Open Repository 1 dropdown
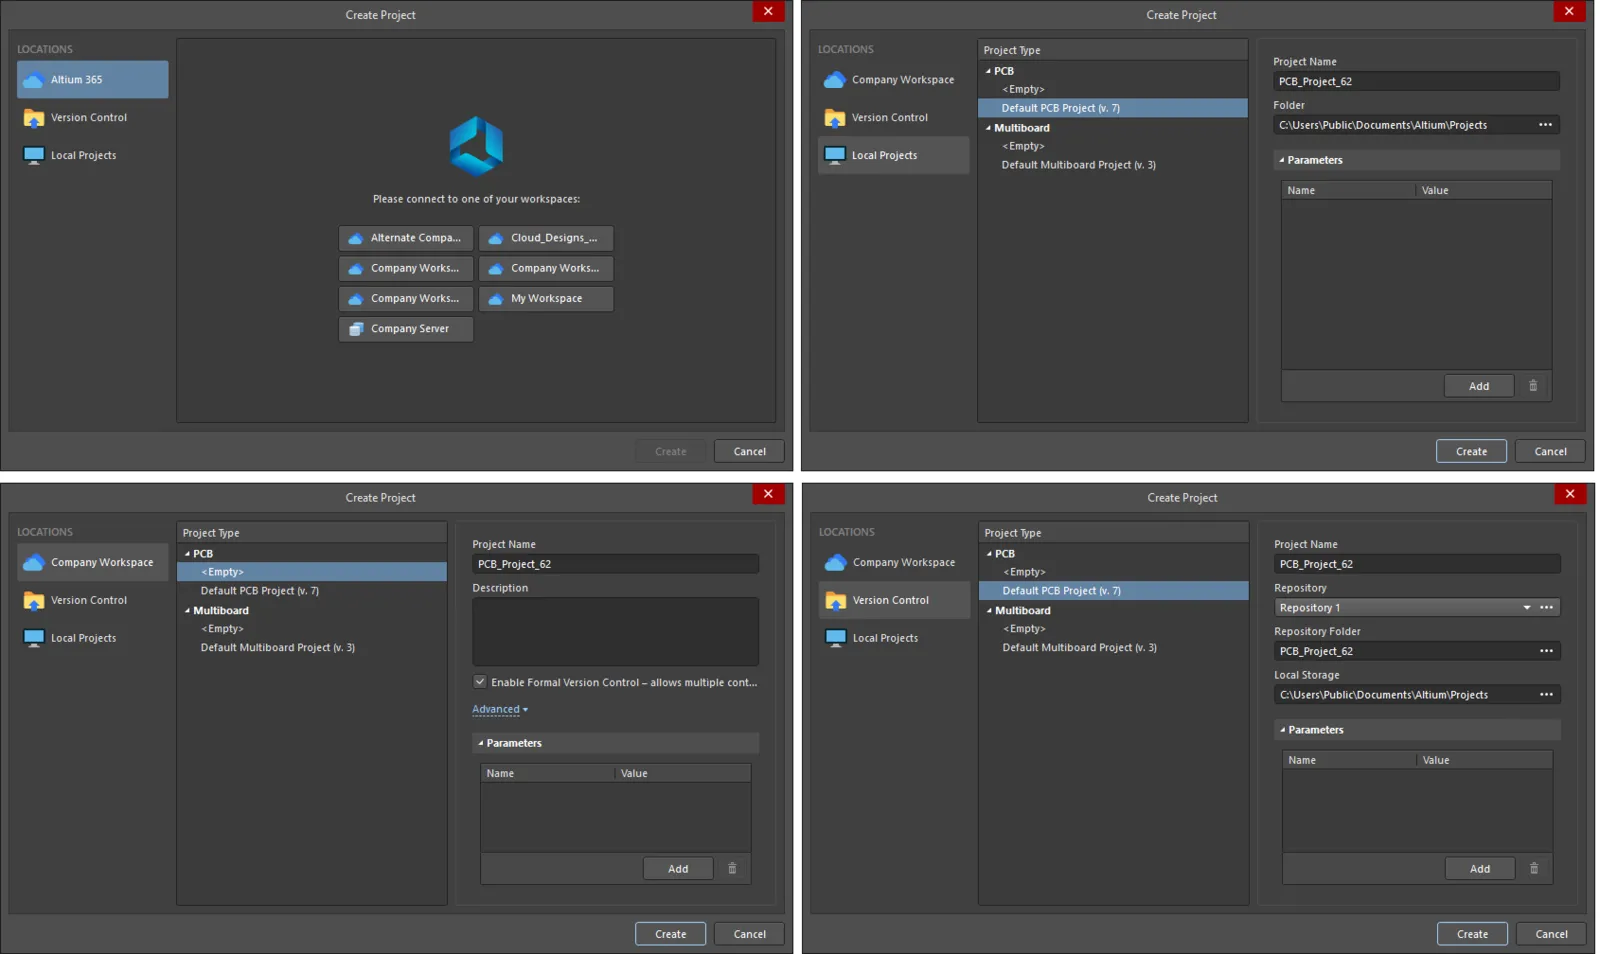Screen dimensions: 1600x954 pos(1527,608)
